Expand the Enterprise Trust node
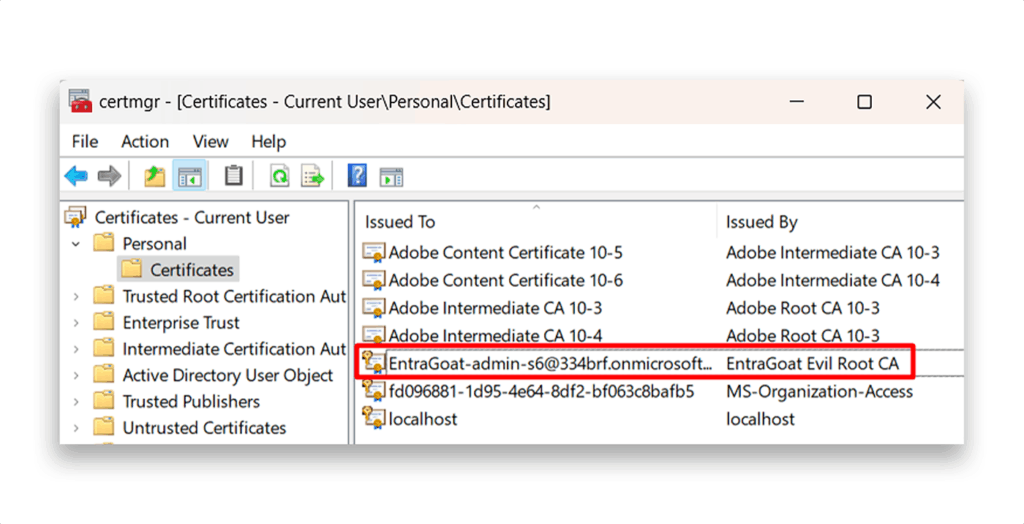This screenshot has height=524, width=1024. pos(76,323)
